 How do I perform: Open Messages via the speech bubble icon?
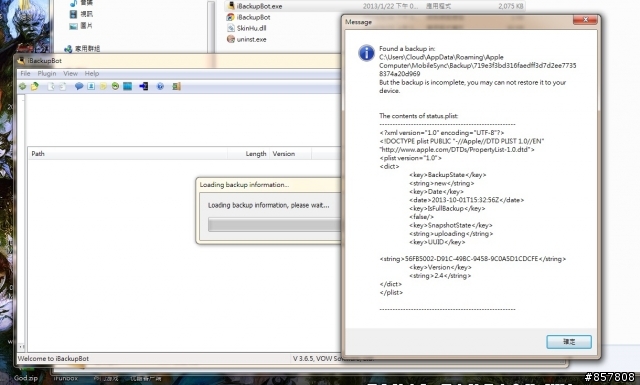tap(79, 86)
